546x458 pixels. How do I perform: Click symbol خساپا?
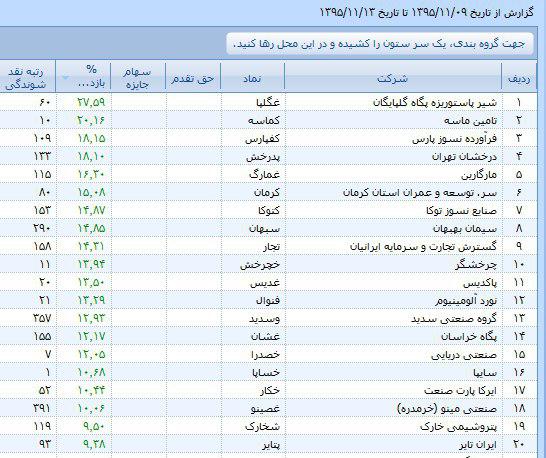266,373
